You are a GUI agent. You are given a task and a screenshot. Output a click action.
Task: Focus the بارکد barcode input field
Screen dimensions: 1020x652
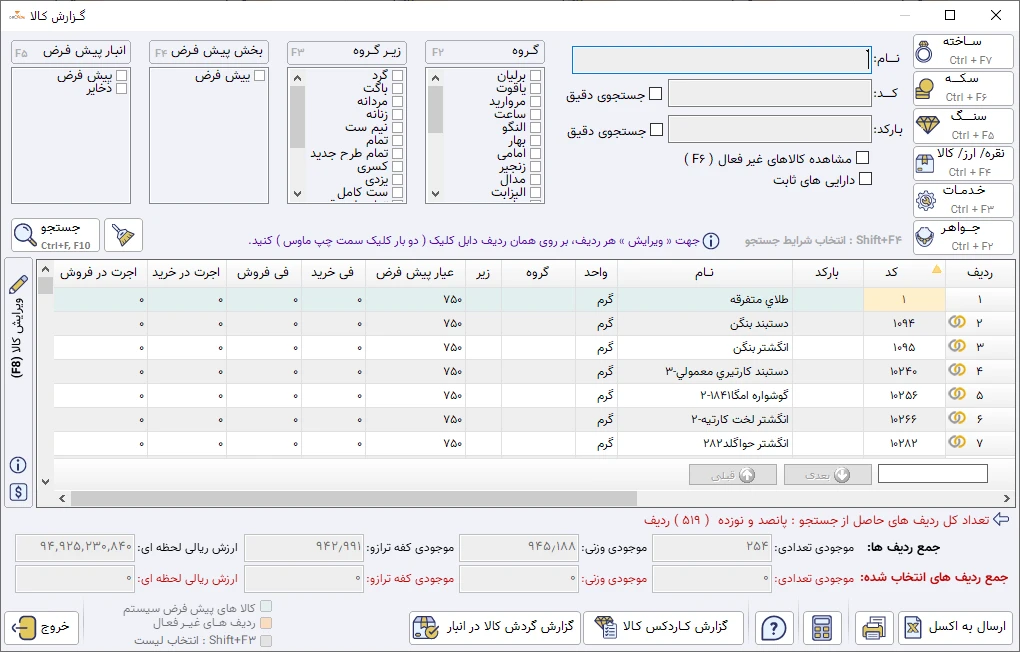click(x=770, y=129)
